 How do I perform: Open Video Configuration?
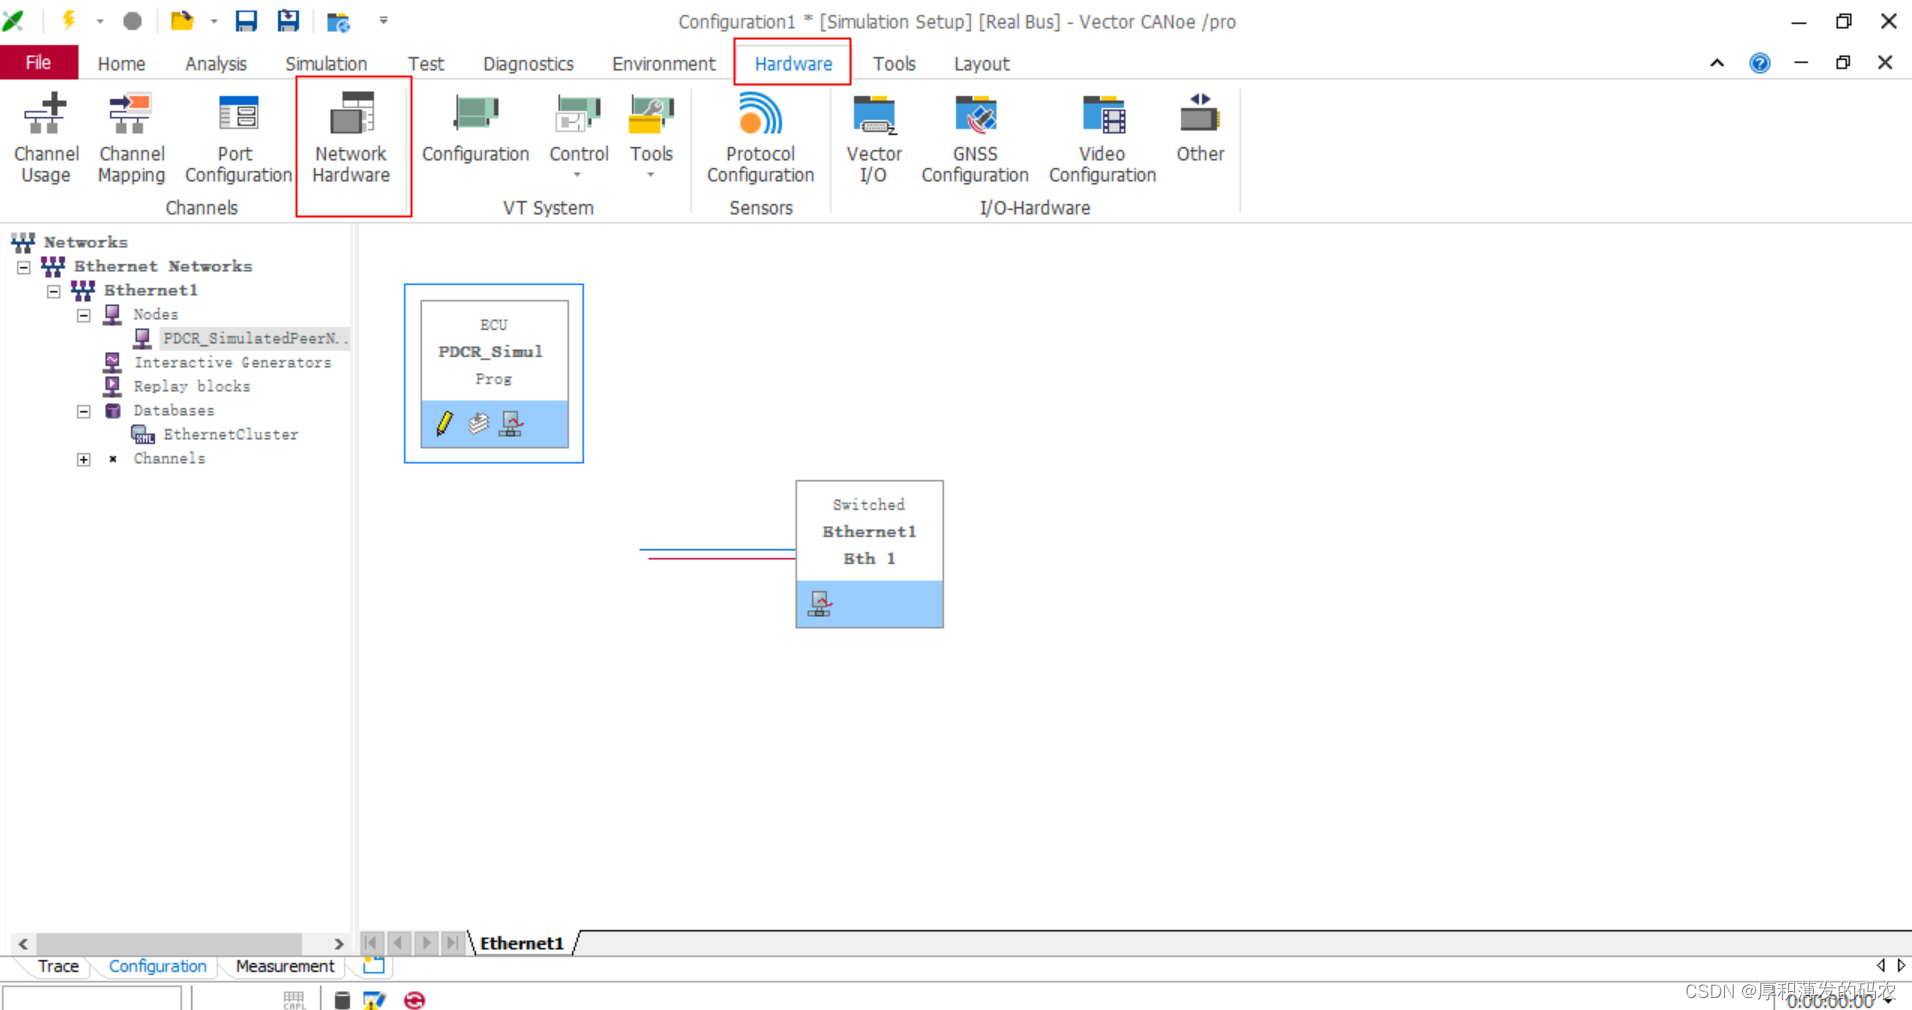tap(1102, 138)
